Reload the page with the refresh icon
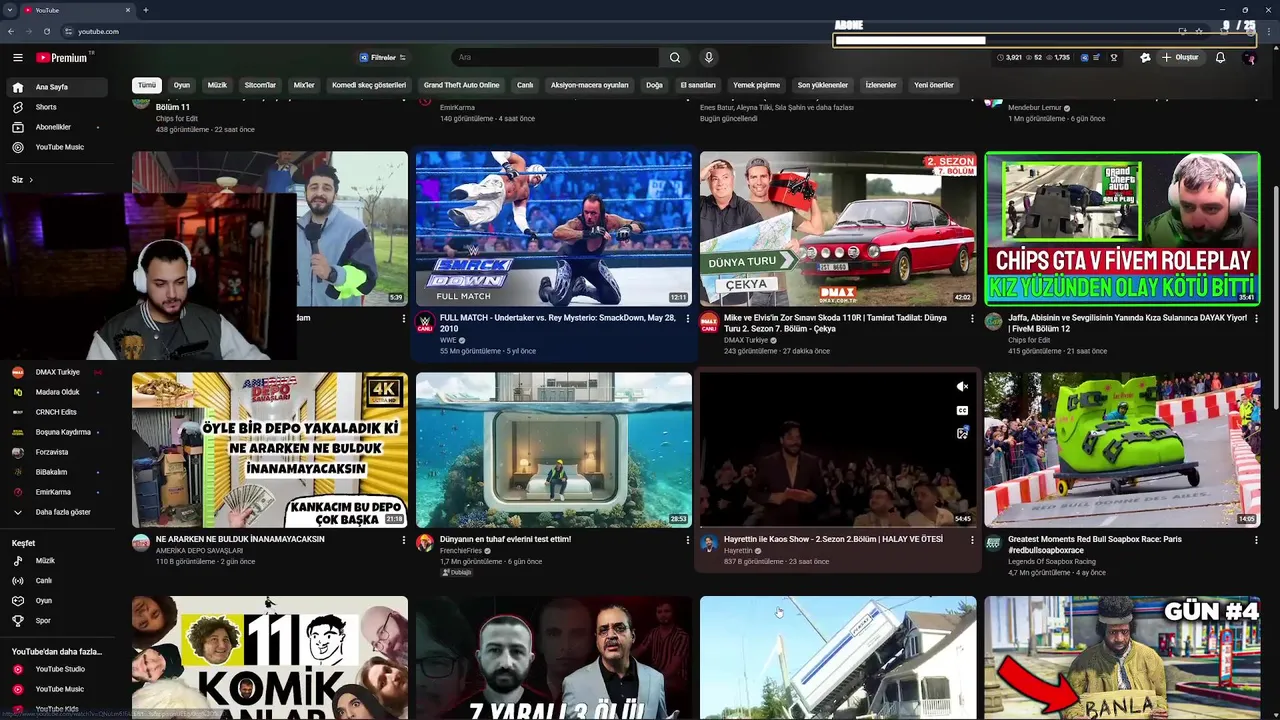Image resolution: width=1280 pixels, height=720 pixels. pyautogui.click(x=46, y=31)
